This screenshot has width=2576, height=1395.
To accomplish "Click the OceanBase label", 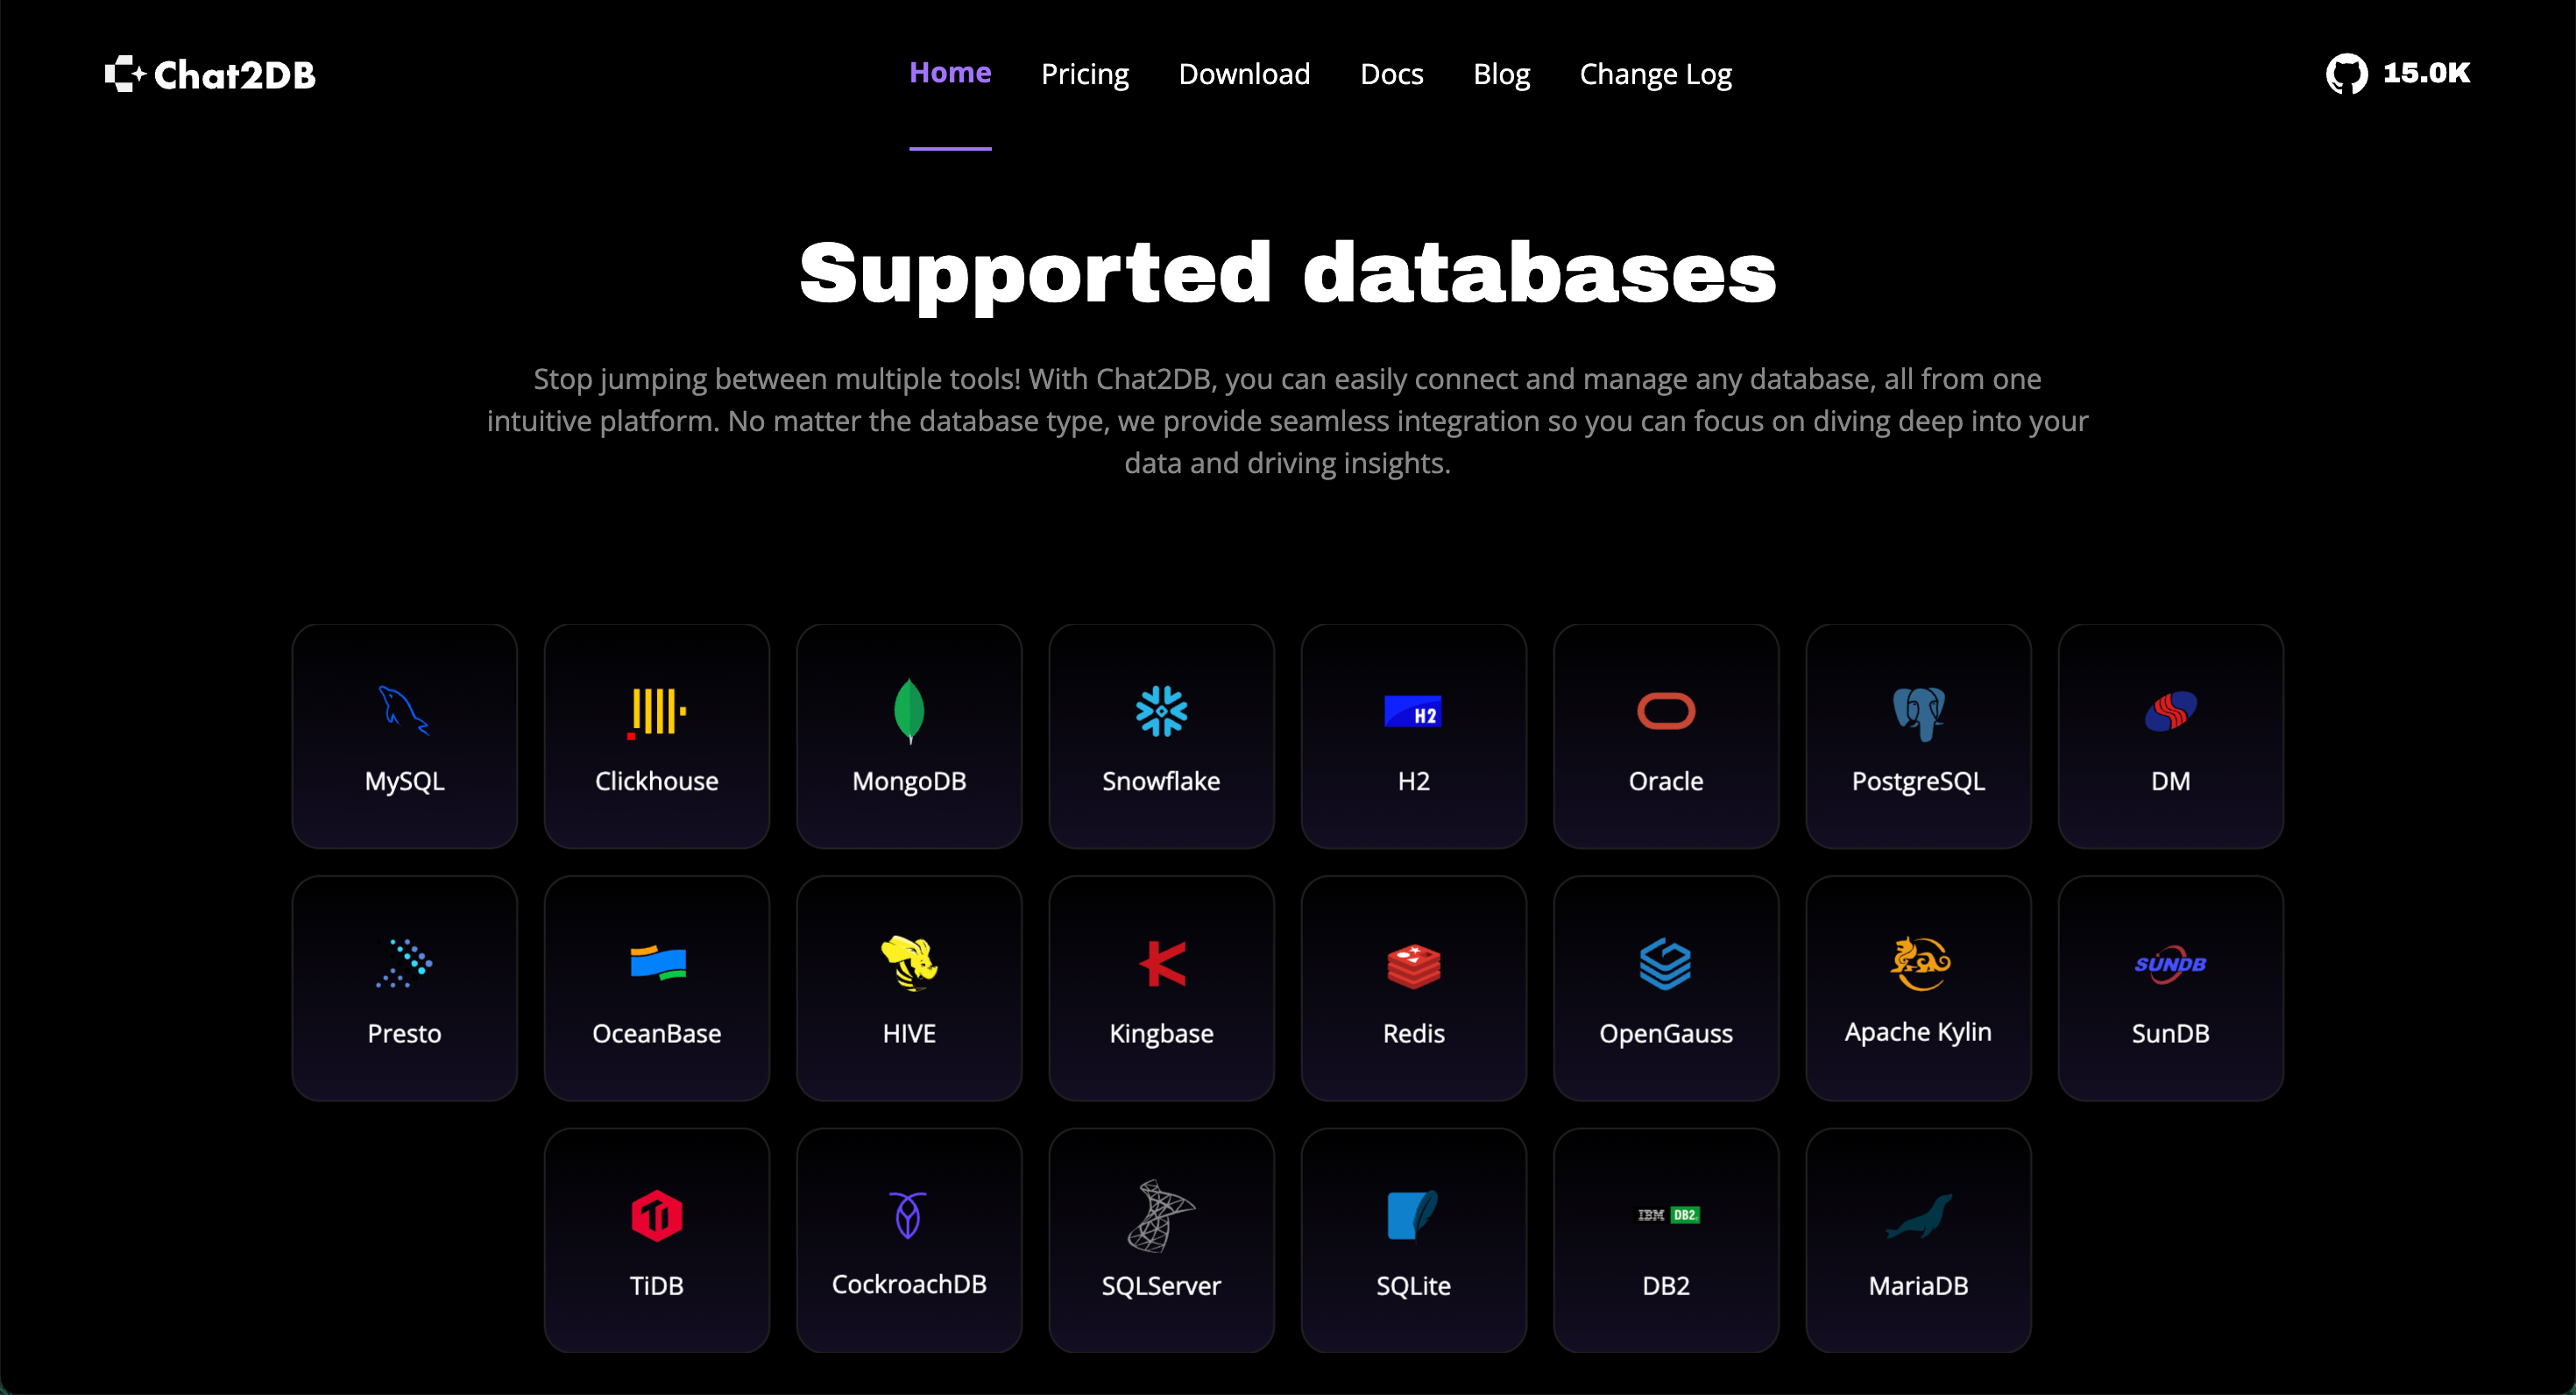I will 657,1033.
